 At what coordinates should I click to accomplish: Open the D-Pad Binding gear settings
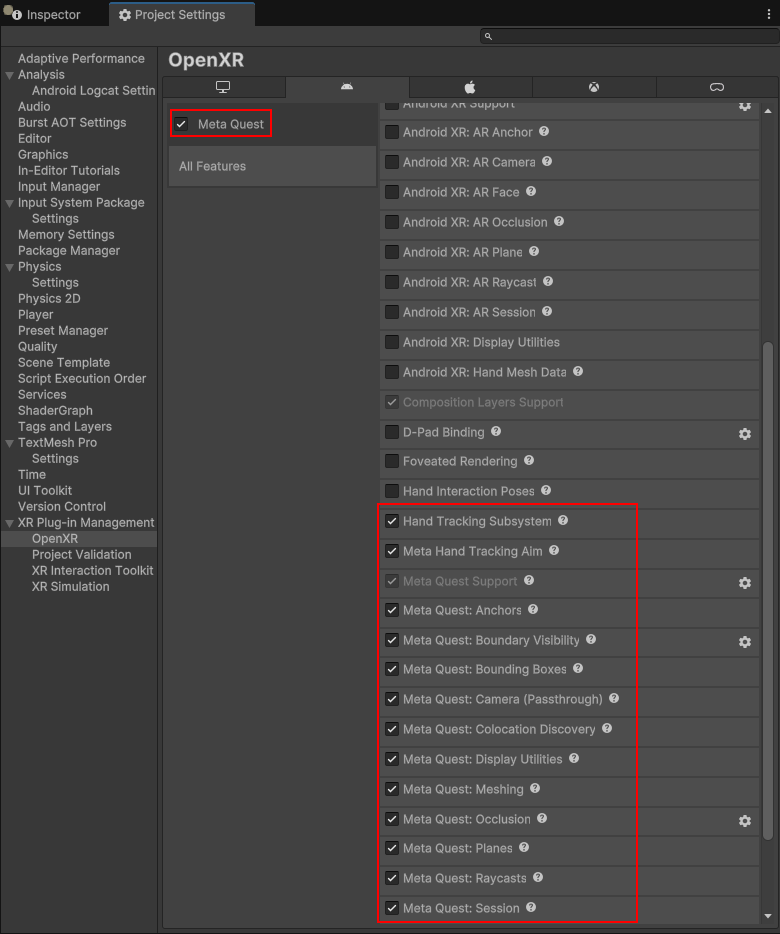point(745,434)
